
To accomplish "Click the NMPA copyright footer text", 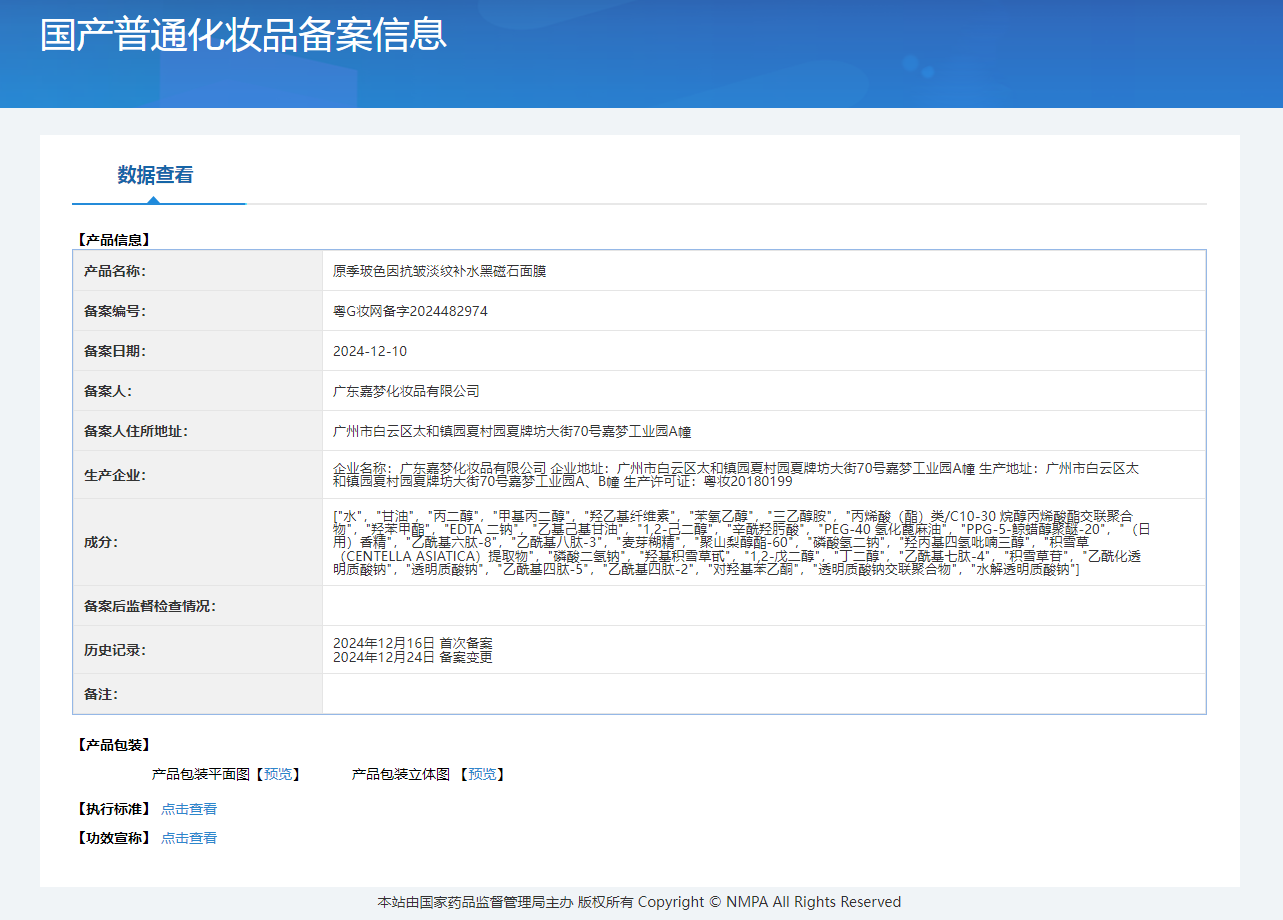I will pyautogui.click(x=639, y=902).
